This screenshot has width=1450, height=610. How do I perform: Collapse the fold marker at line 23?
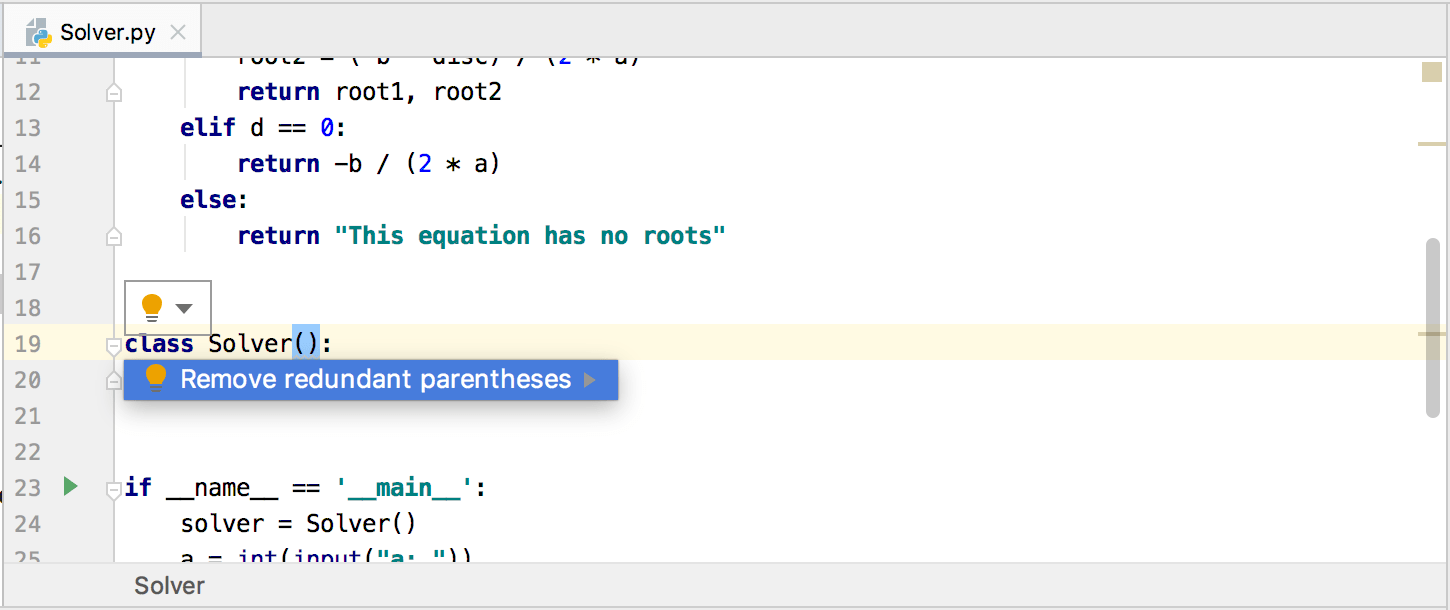pyautogui.click(x=113, y=489)
